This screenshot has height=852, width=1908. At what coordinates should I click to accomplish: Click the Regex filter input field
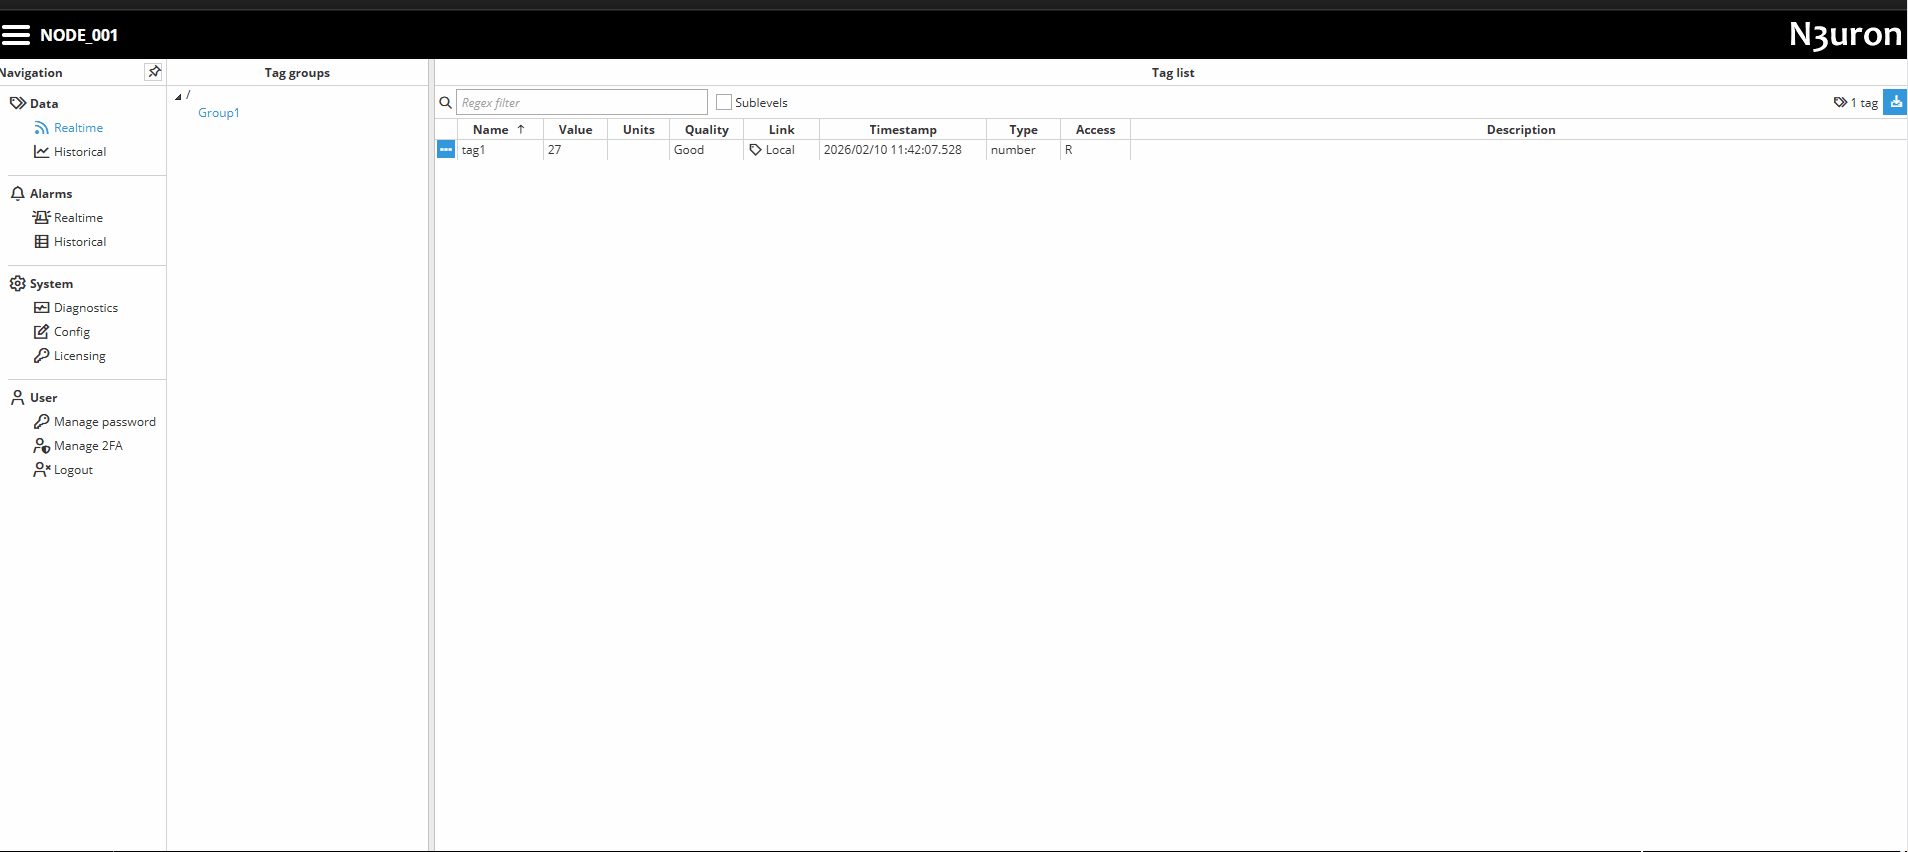582,102
